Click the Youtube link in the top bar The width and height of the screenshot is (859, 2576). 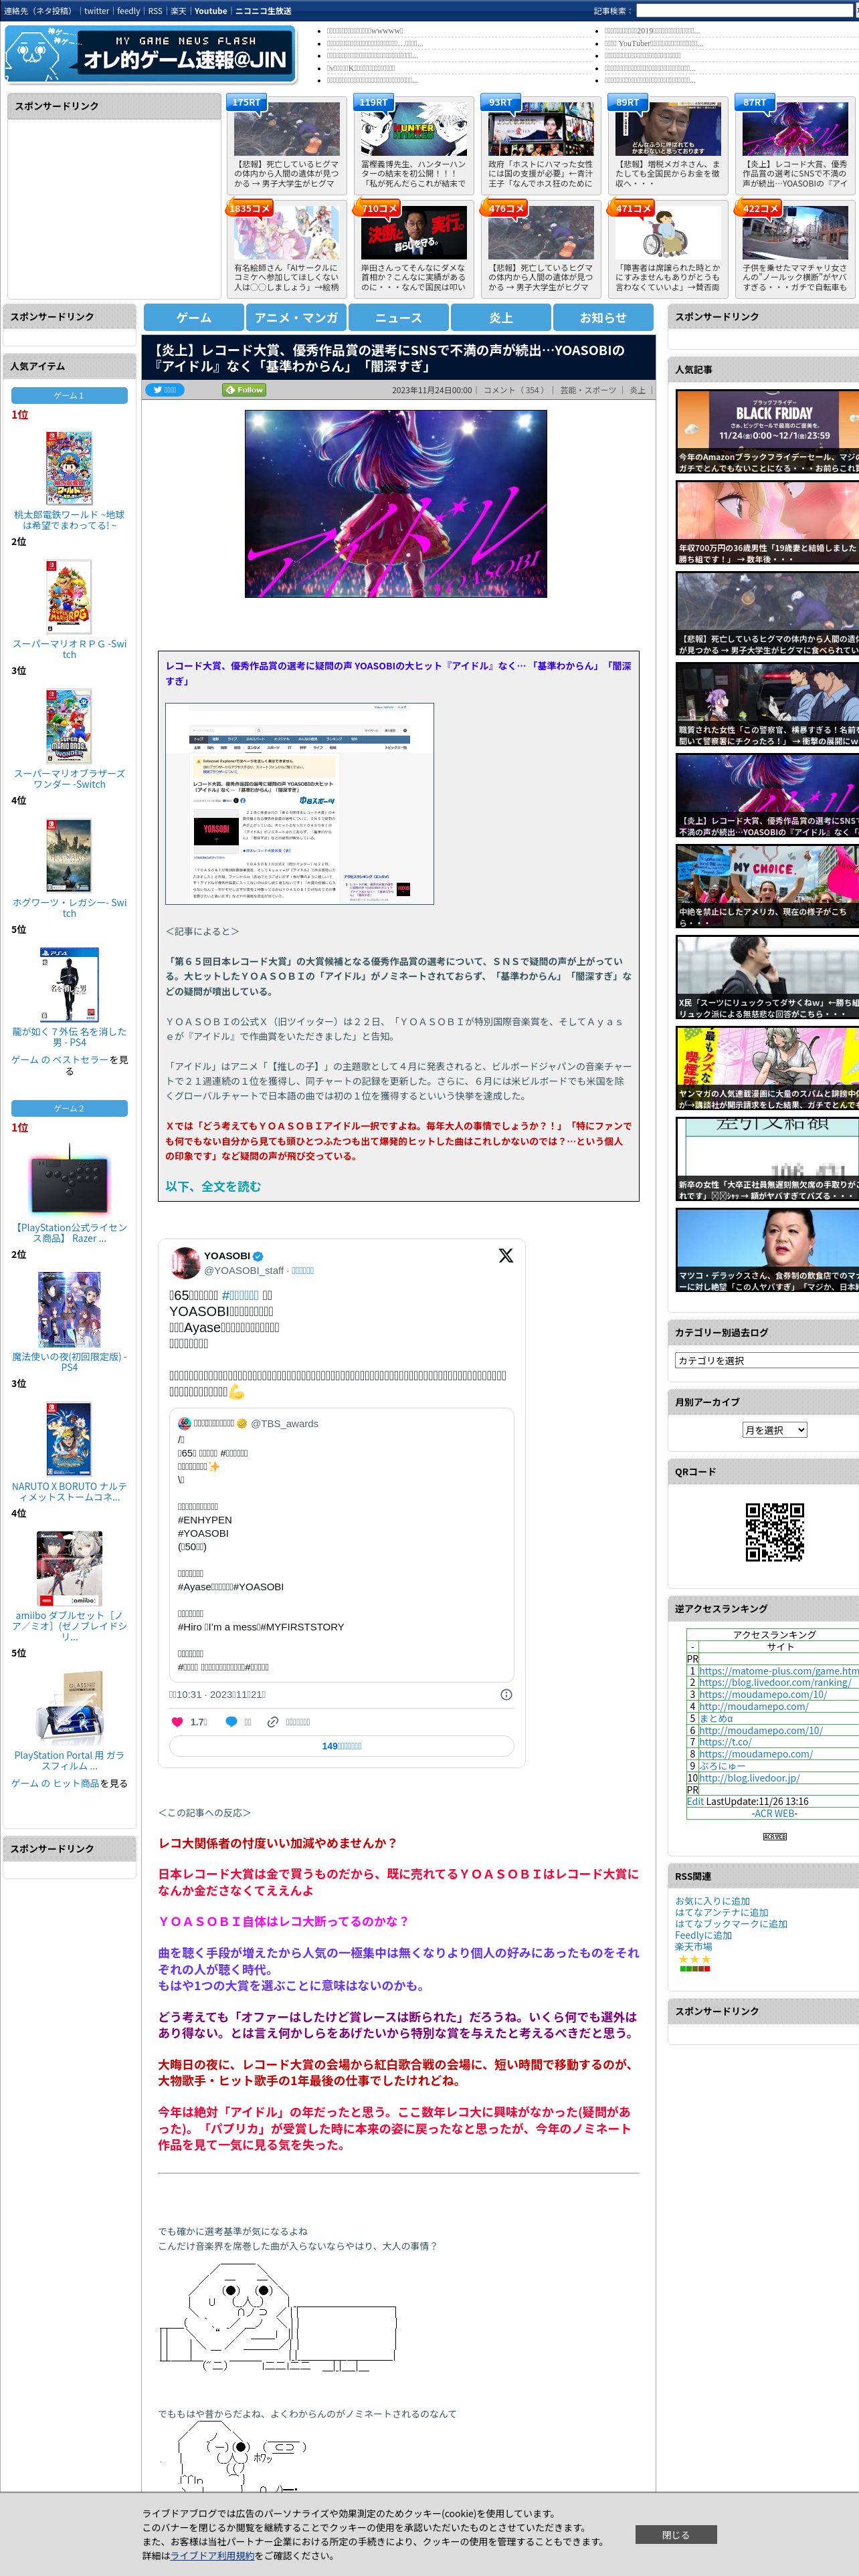click(210, 11)
